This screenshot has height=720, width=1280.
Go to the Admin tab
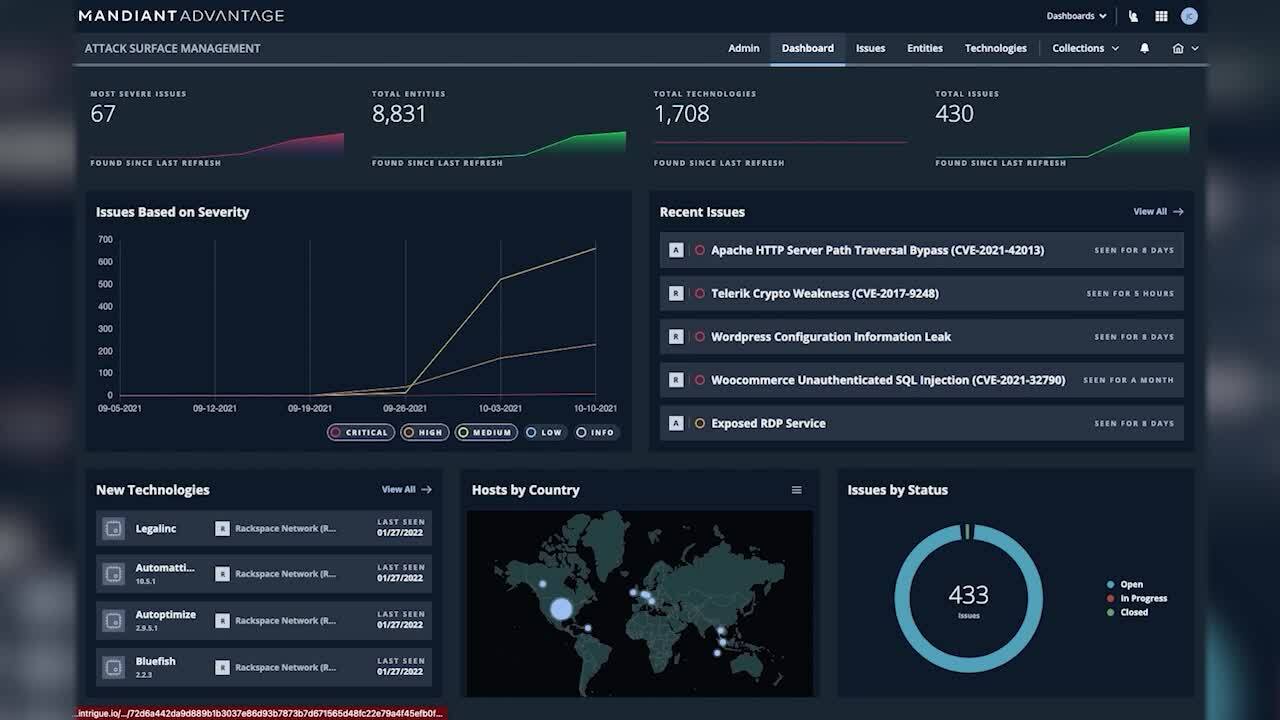pos(744,48)
